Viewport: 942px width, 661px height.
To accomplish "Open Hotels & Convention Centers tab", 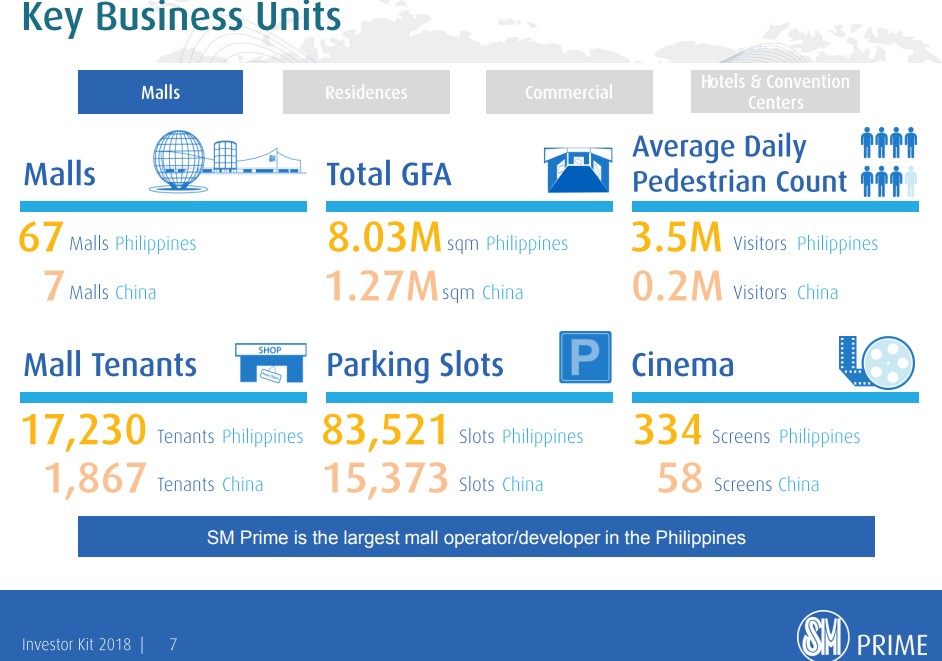I will [x=775, y=91].
